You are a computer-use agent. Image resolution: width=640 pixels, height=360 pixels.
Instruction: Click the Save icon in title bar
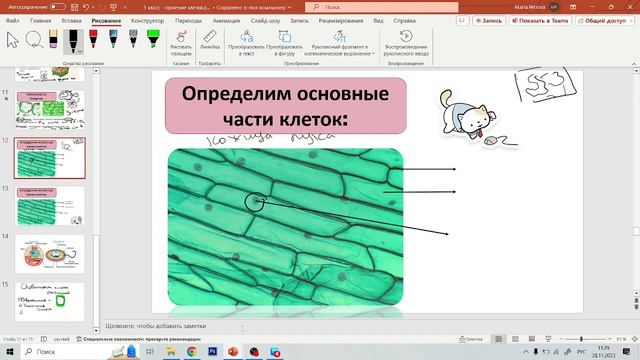pos(74,7)
